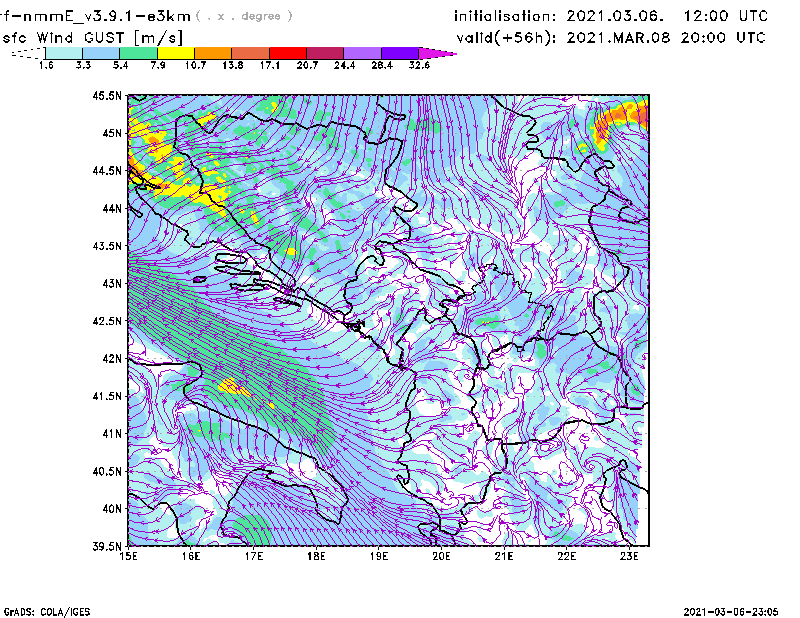Click the salmon legend swatch
This screenshot has height=618, width=800.
251,53
